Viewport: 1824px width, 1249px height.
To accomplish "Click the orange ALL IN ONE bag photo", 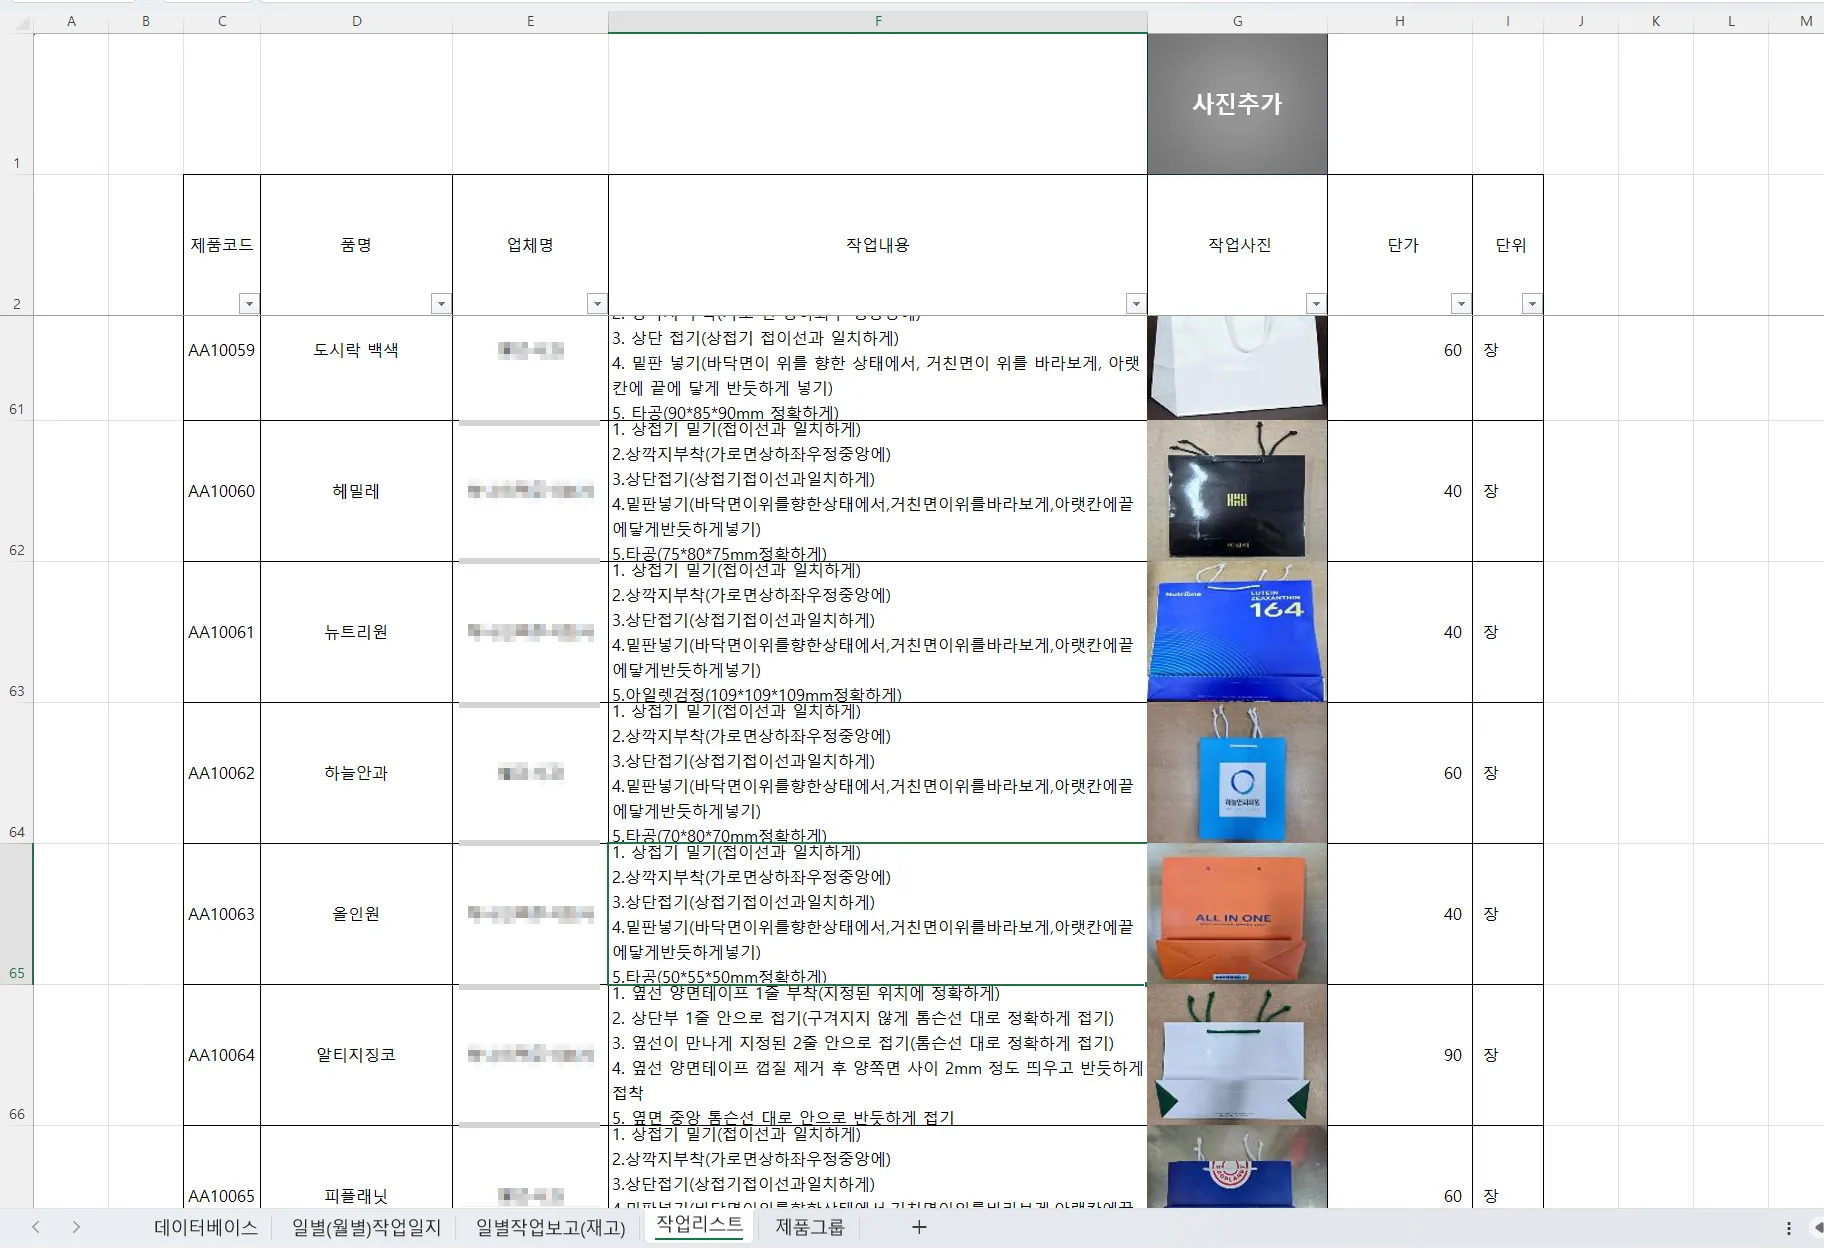I will coord(1237,914).
